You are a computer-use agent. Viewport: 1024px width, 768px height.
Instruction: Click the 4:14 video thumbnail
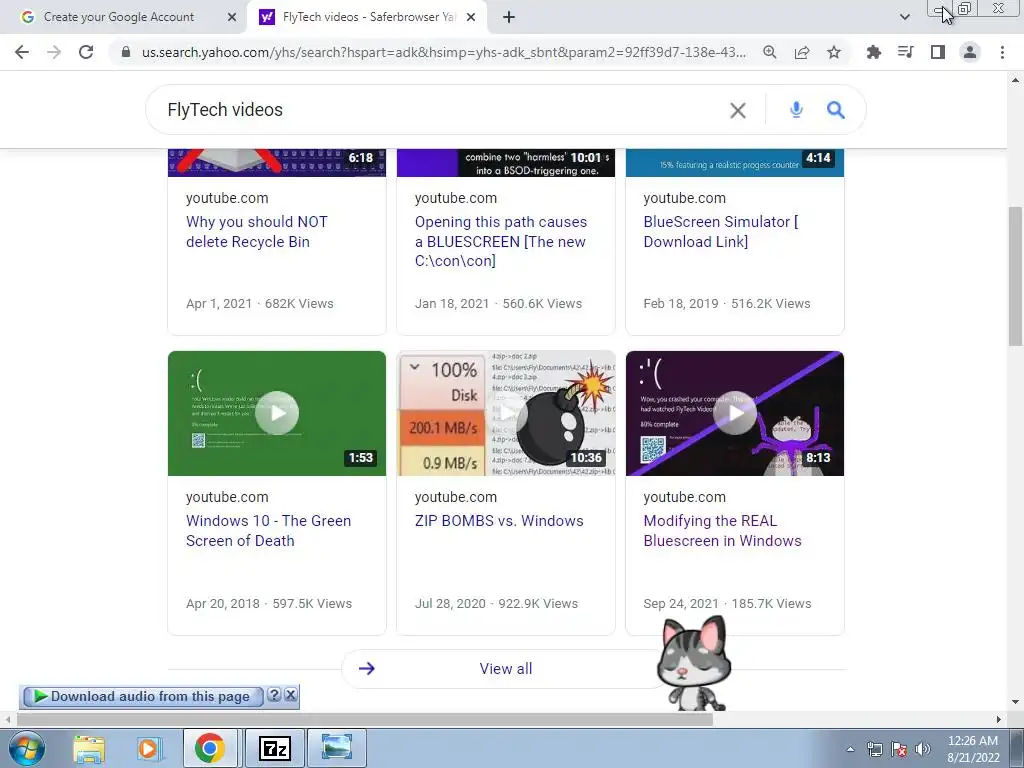coord(735,163)
